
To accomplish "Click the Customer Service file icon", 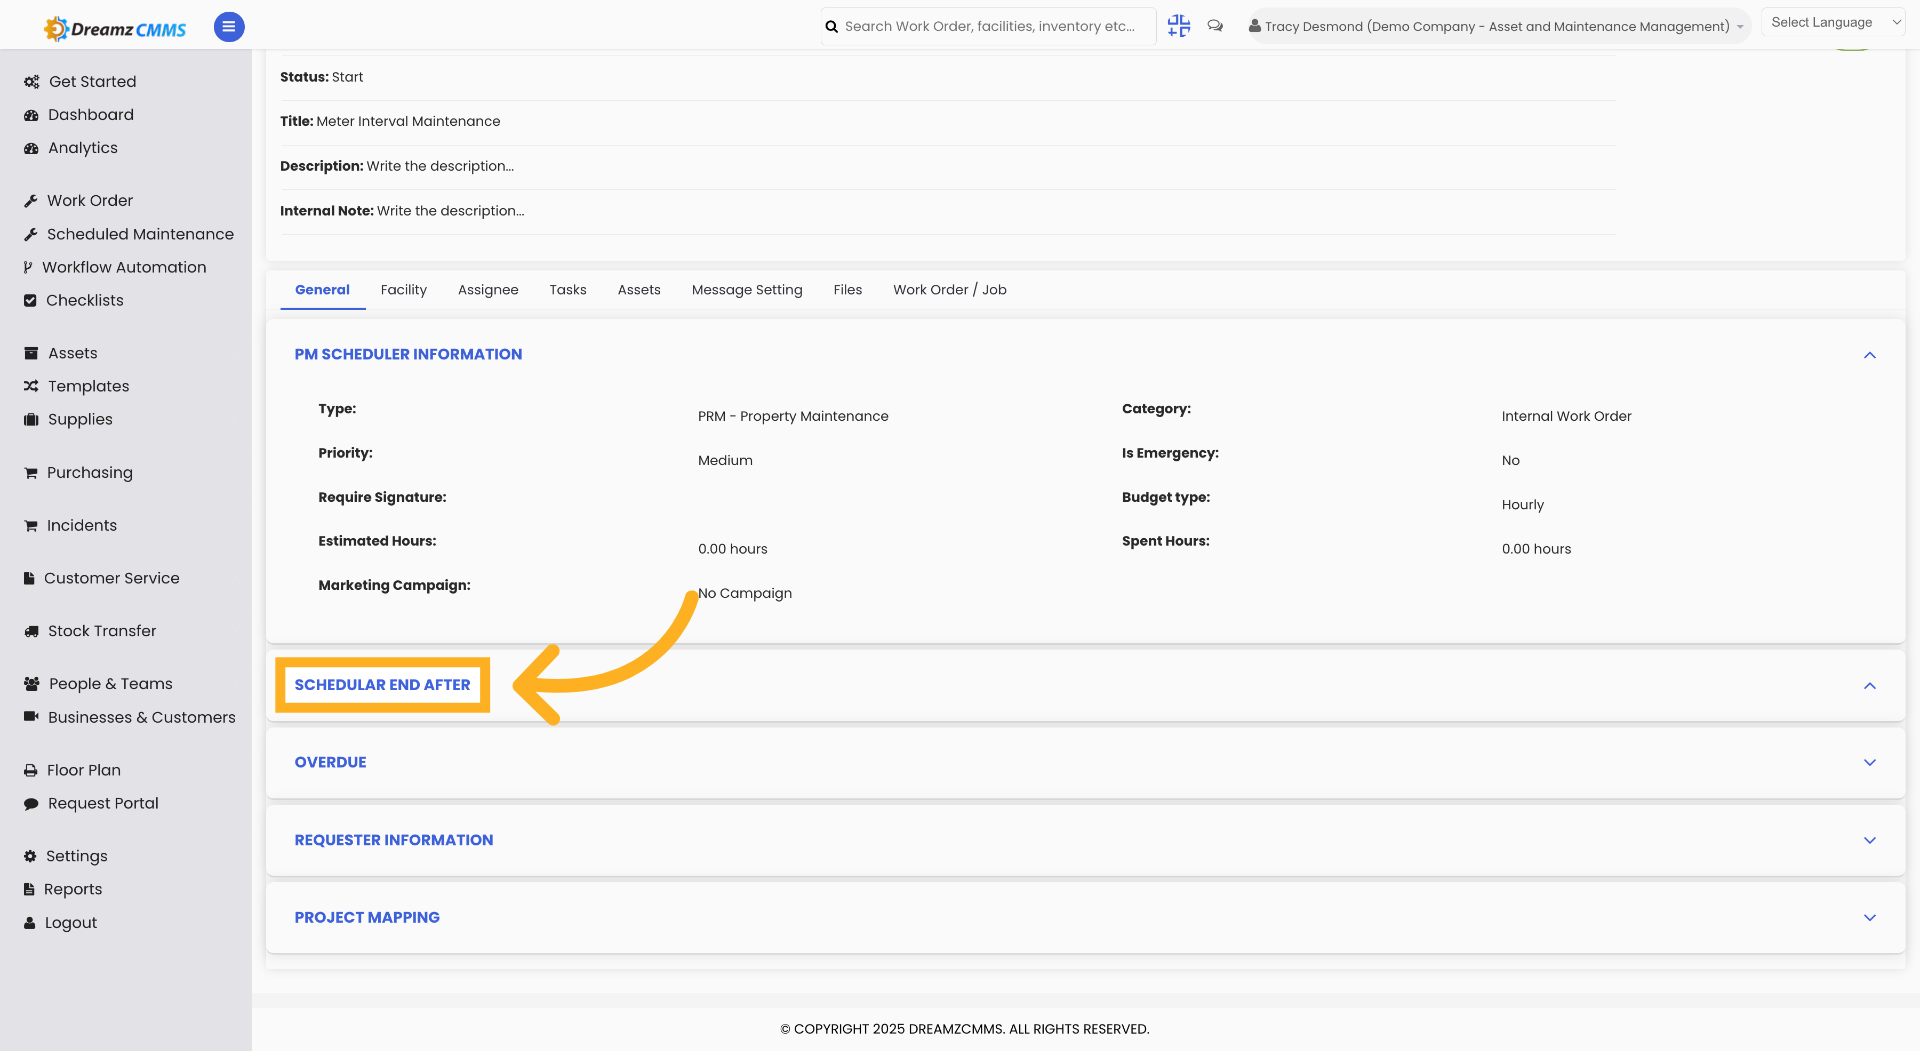I will (29, 578).
